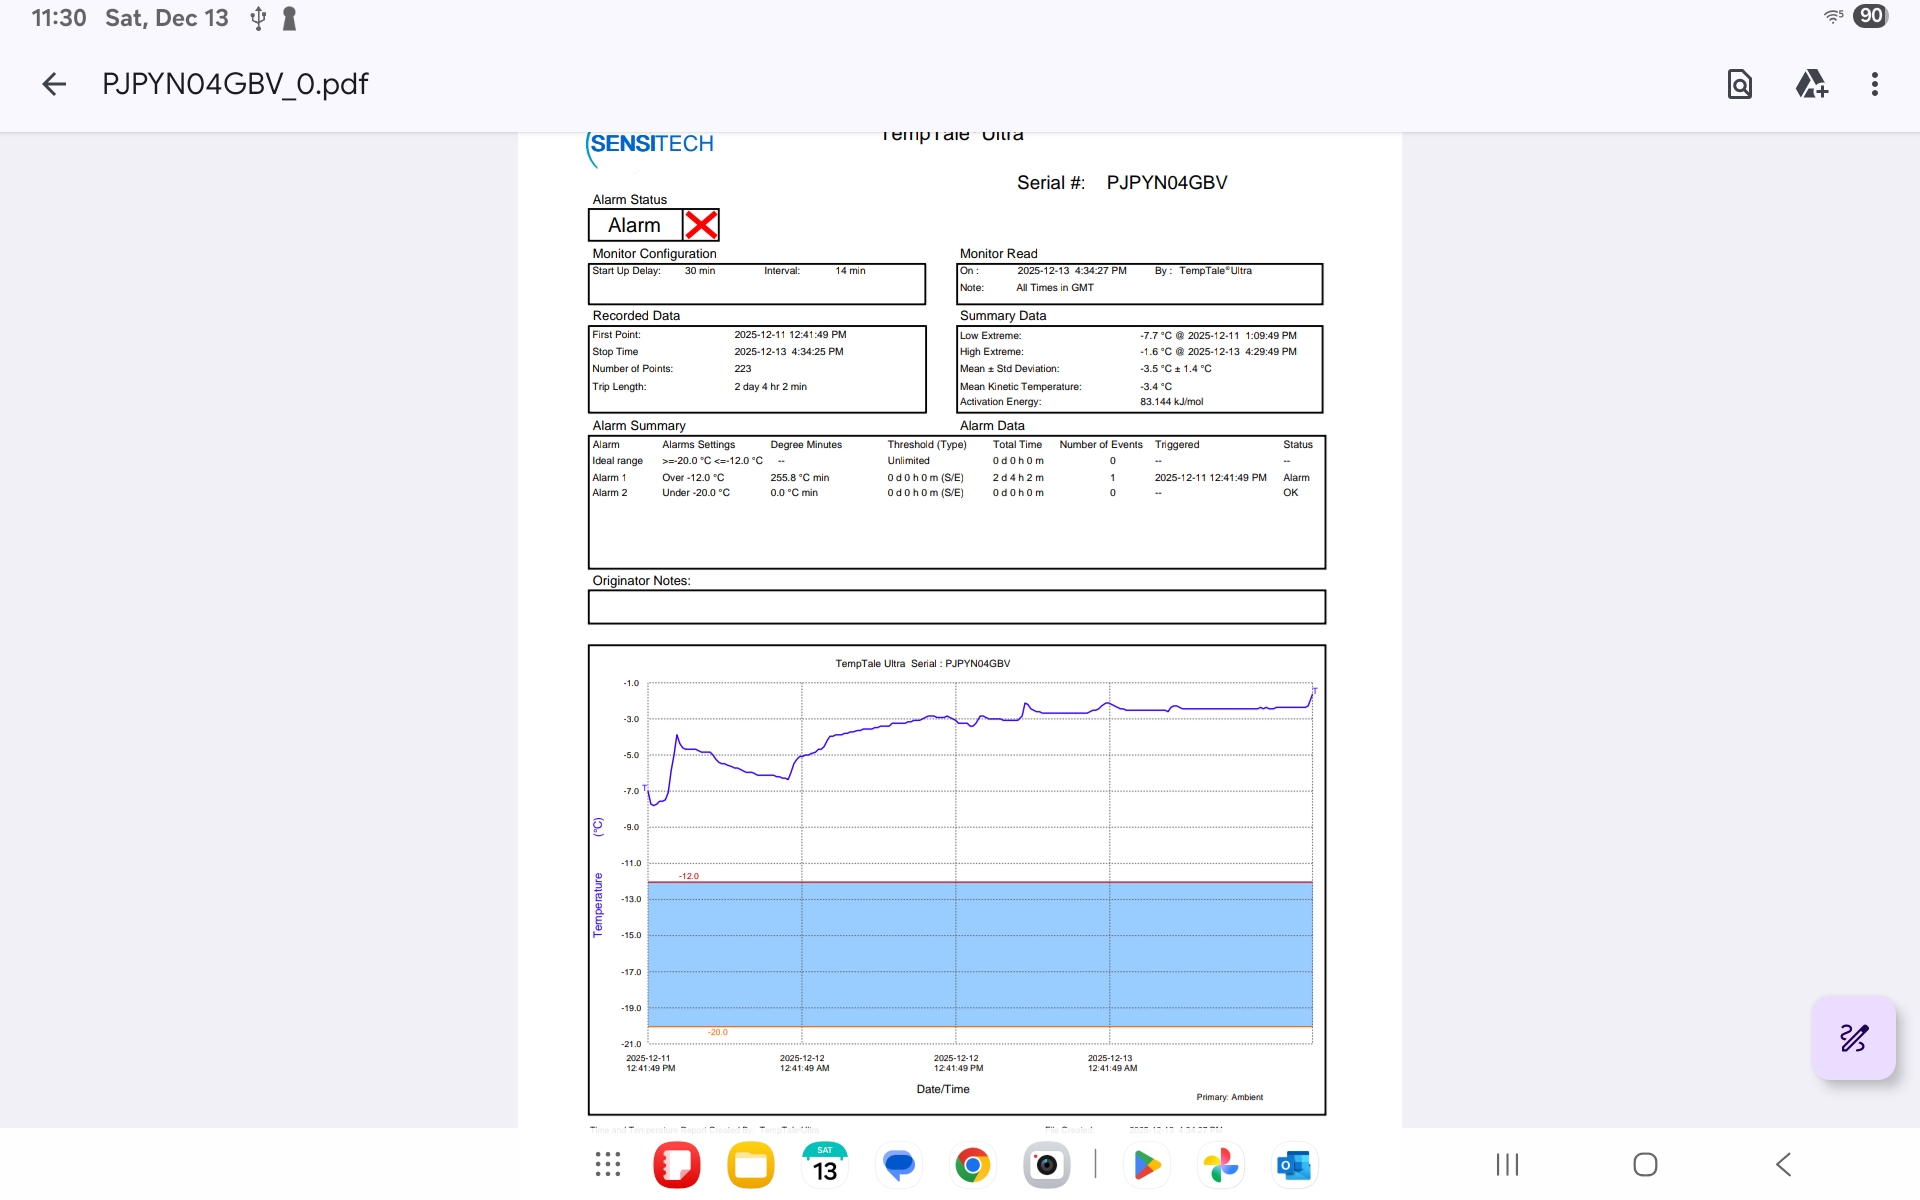Launch the blue Messages app
Viewport: 1920px width, 1200px height.
click(x=899, y=1165)
